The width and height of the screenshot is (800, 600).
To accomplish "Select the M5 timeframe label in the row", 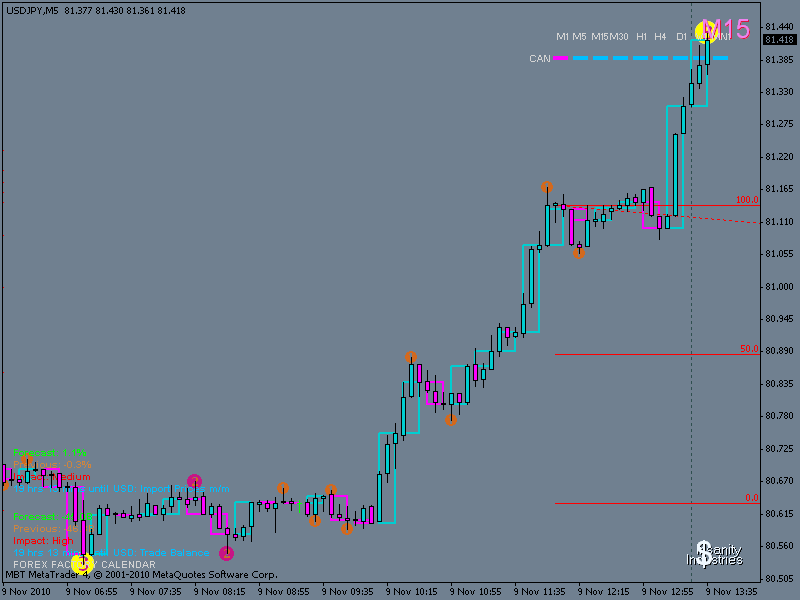I will [x=579, y=37].
